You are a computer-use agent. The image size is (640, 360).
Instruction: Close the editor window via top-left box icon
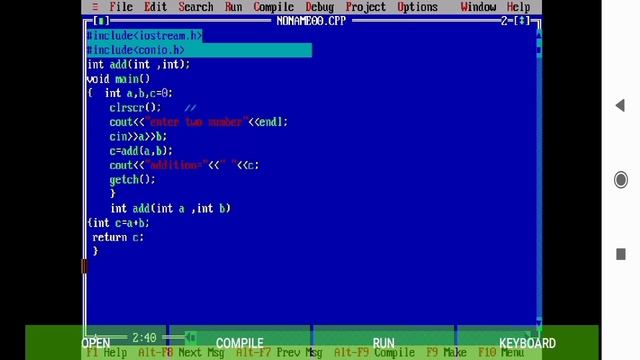pyautogui.click(x=101, y=21)
